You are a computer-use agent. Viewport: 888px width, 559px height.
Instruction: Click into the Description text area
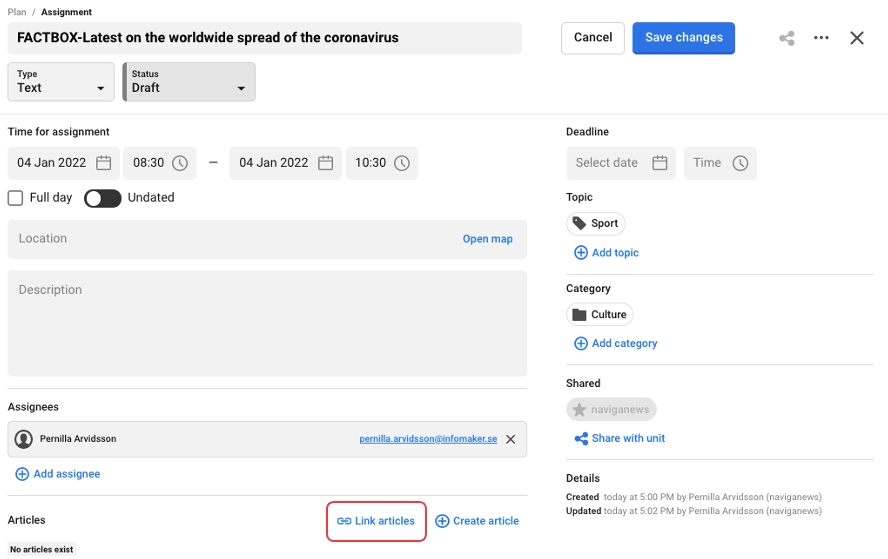tap(267, 323)
